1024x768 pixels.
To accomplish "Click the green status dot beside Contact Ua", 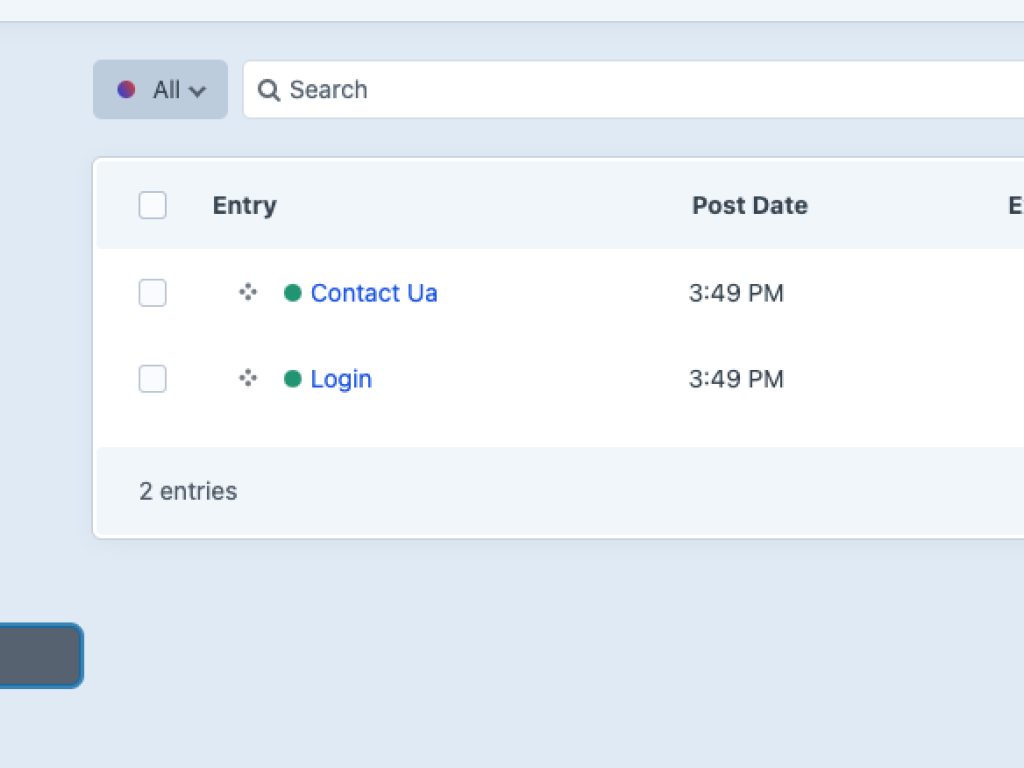I will pos(293,293).
